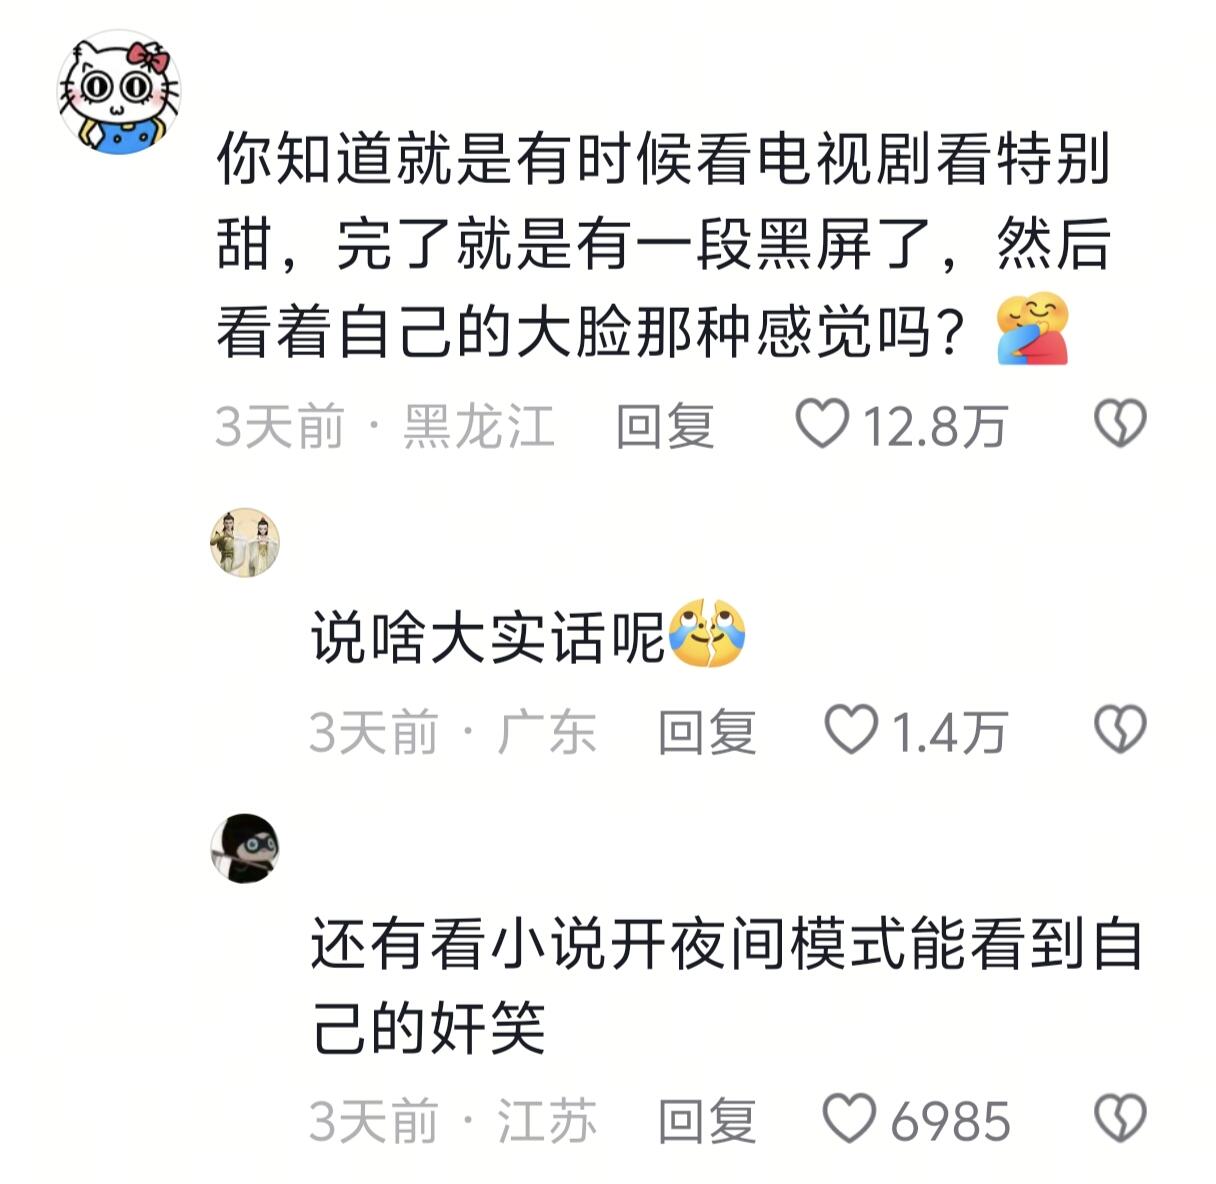Tap the hugging emoji in top comment
Viewport: 1216px width, 1184px height.
click(1033, 328)
